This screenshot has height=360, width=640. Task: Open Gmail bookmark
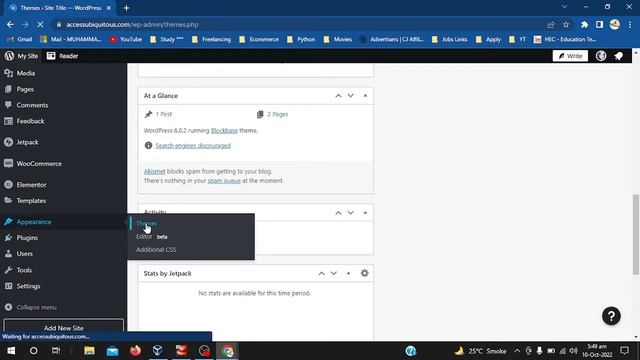(20, 39)
